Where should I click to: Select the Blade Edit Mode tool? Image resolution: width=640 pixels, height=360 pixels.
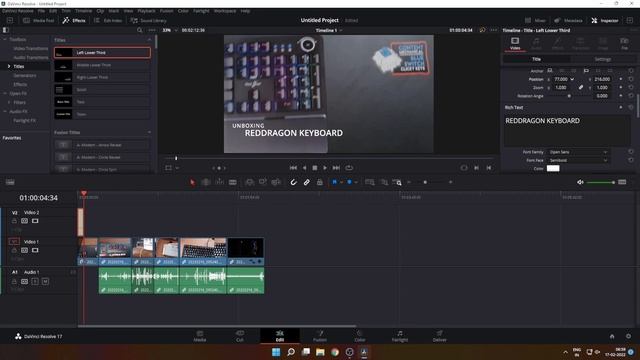point(233,182)
